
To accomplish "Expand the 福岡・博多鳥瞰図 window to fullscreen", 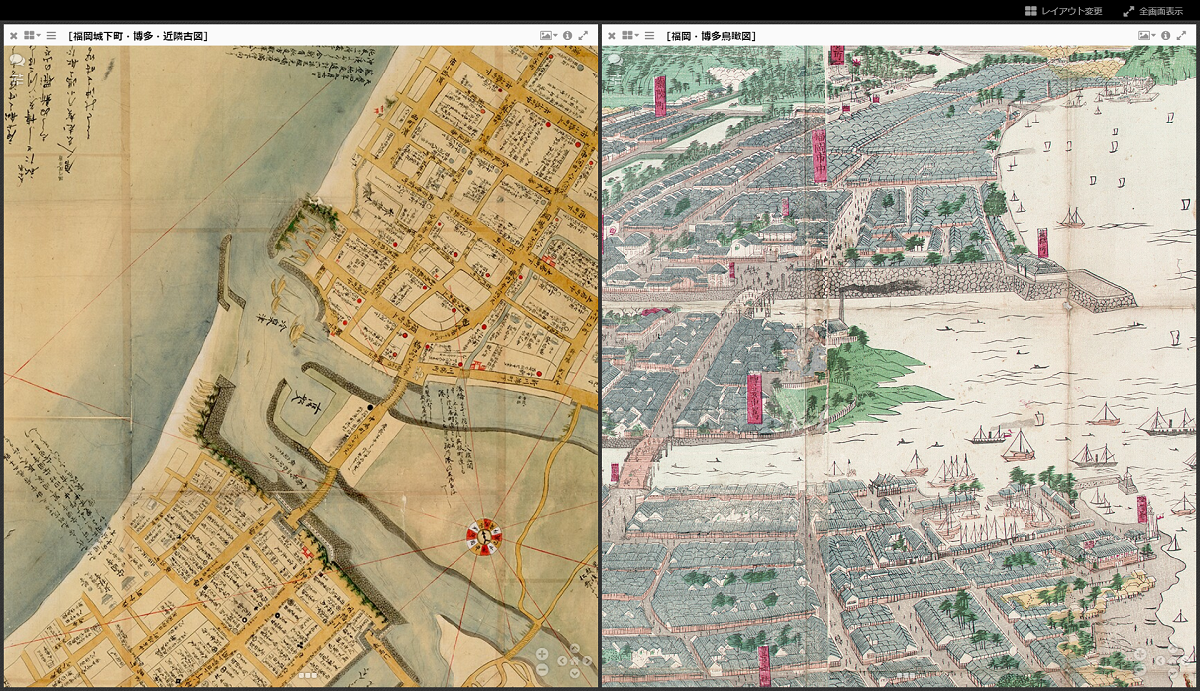I will pyautogui.click(x=1181, y=36).
